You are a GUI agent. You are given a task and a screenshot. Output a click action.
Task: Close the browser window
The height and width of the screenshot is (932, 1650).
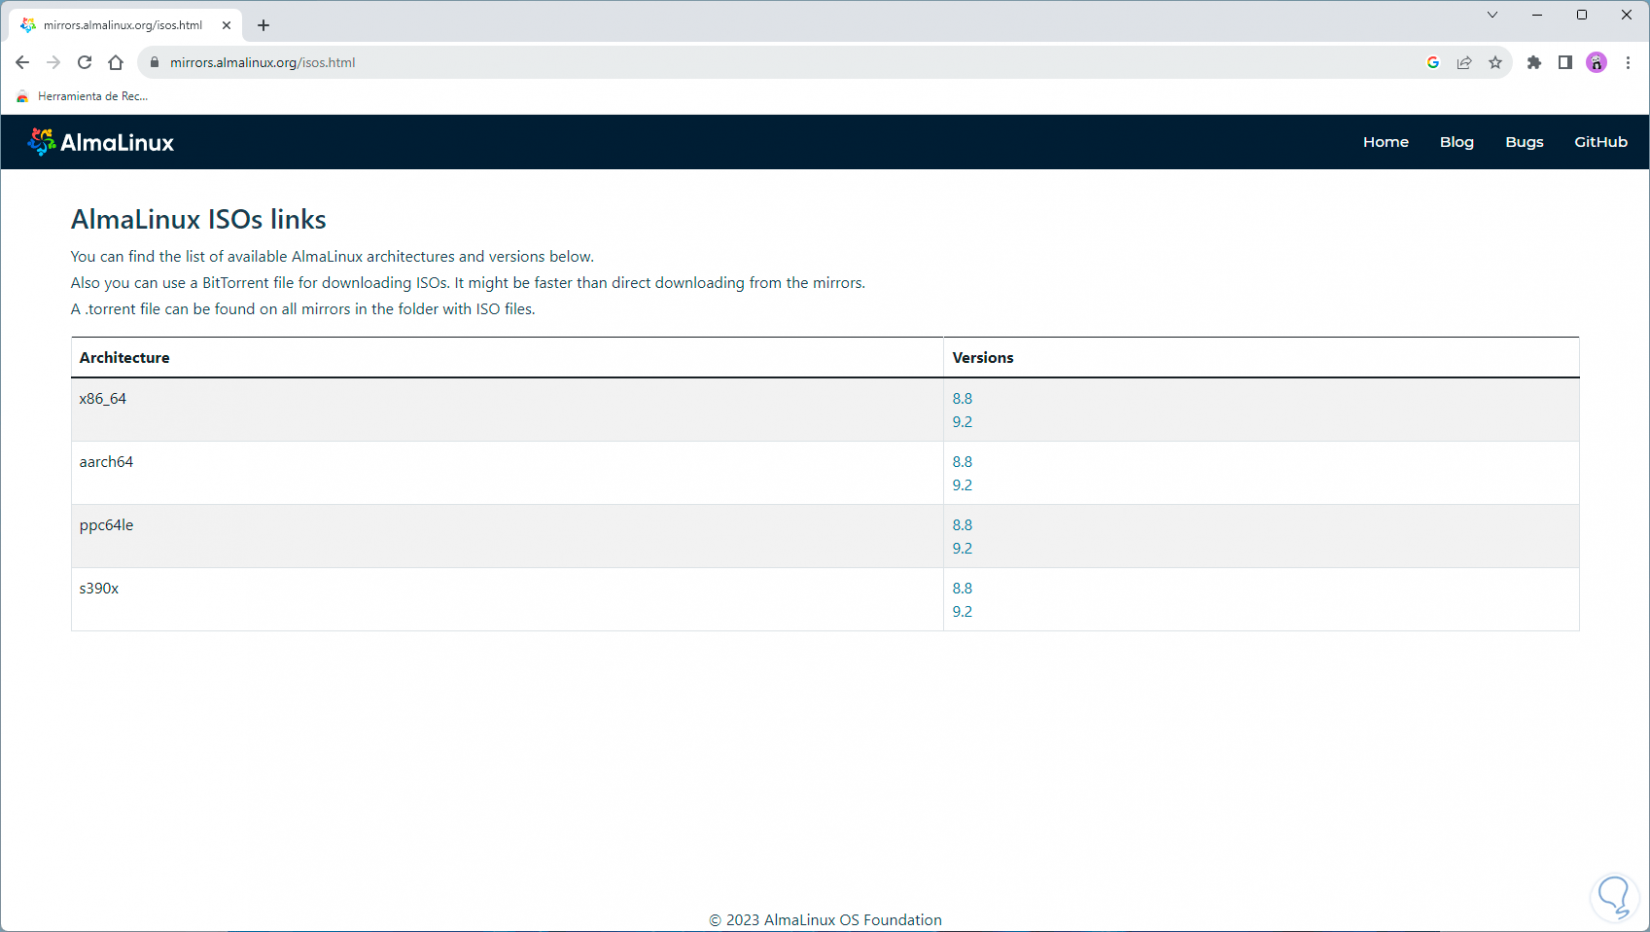pyautogui.click(x=1627, y=15)
